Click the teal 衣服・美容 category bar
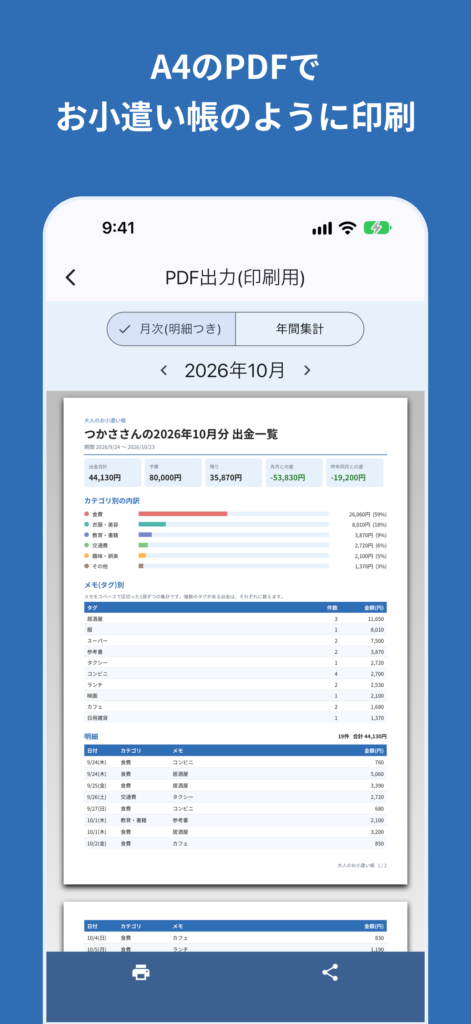 tap(152, 524)
